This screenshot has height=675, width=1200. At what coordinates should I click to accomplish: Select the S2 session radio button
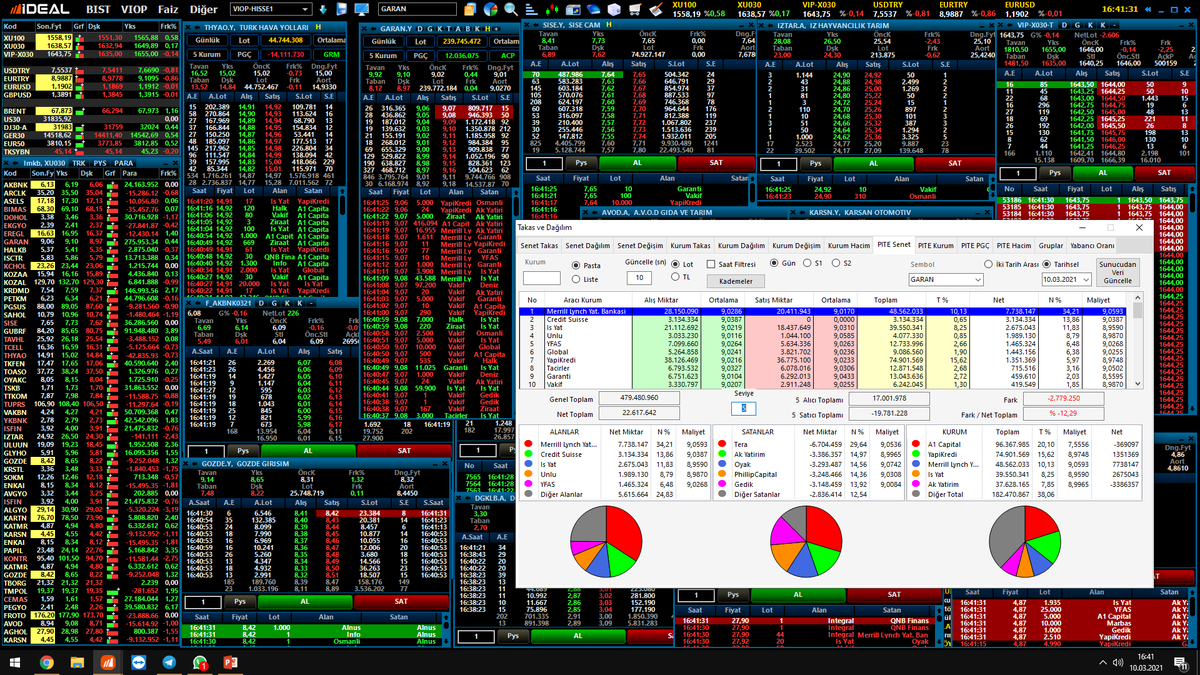(x=835, y=263)
